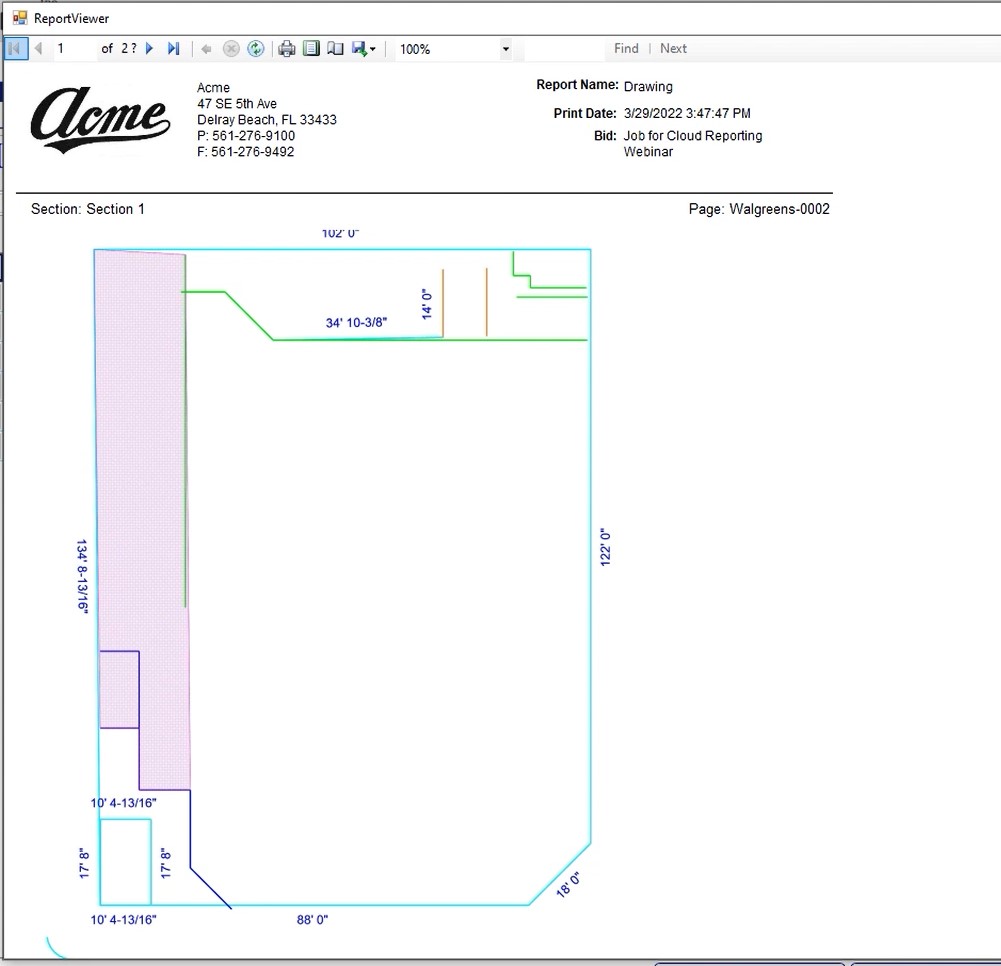Click the back to parent report arrow
The width and height of the screenshot is (1001, 966).
207,48
